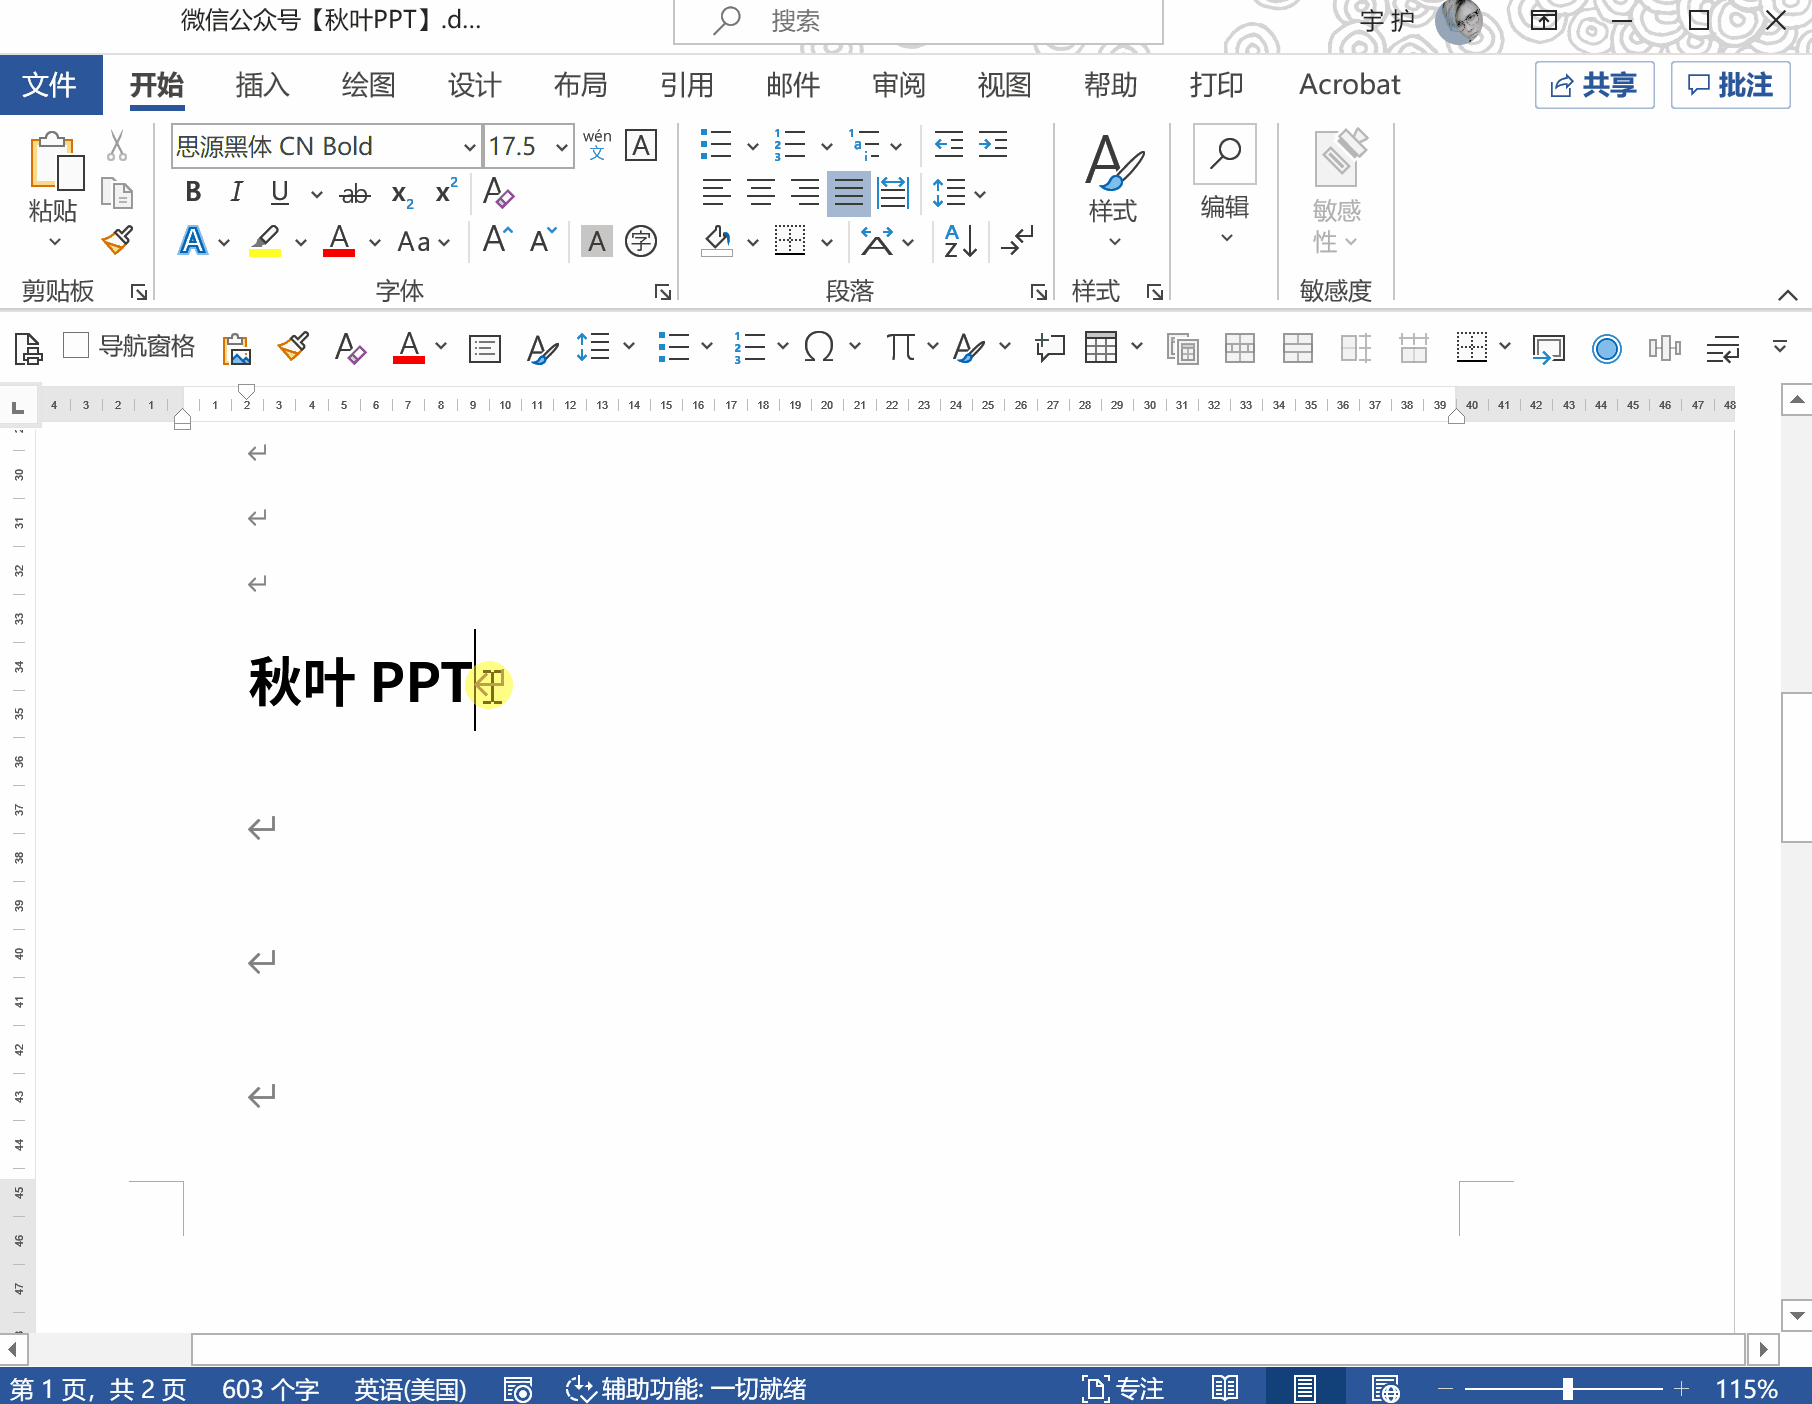Expand the Paste options arrow
Image resolution: width=1812 pixels, height=1404 pixels.
click(x=54, y=242)
